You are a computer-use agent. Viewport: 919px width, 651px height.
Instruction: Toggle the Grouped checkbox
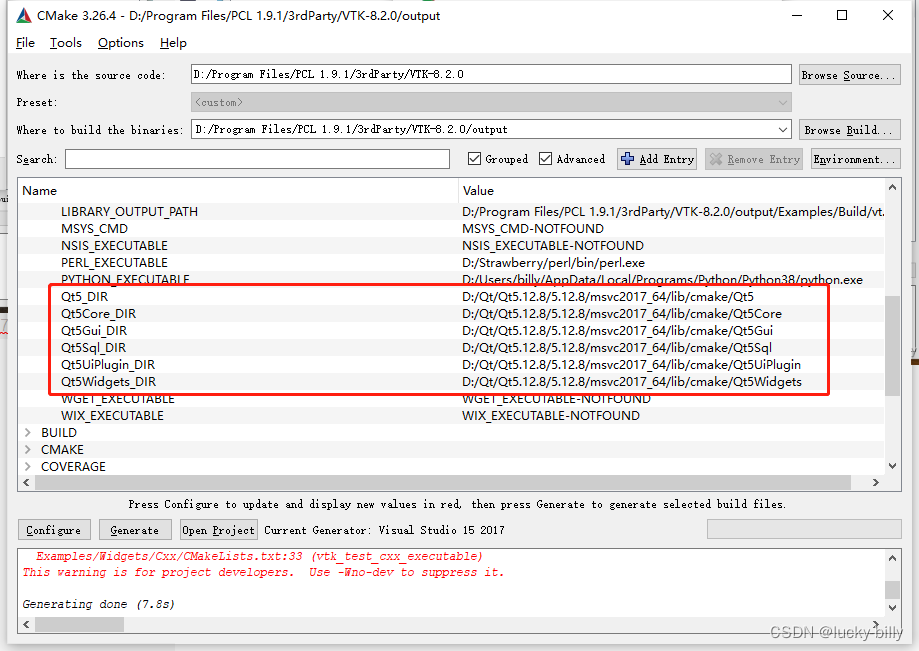pos(475,159)
